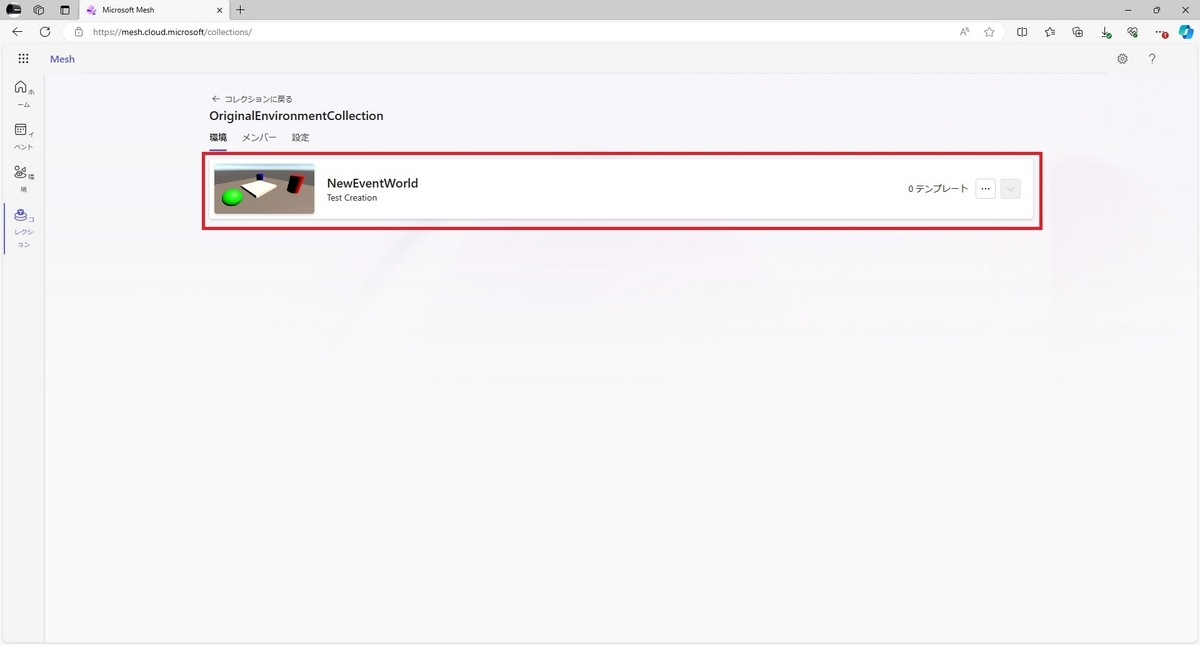The width and height of the screenshot is (1200, 645).
Task: Open the Environments (環境) sidebar item
Action: click(23, 179)
